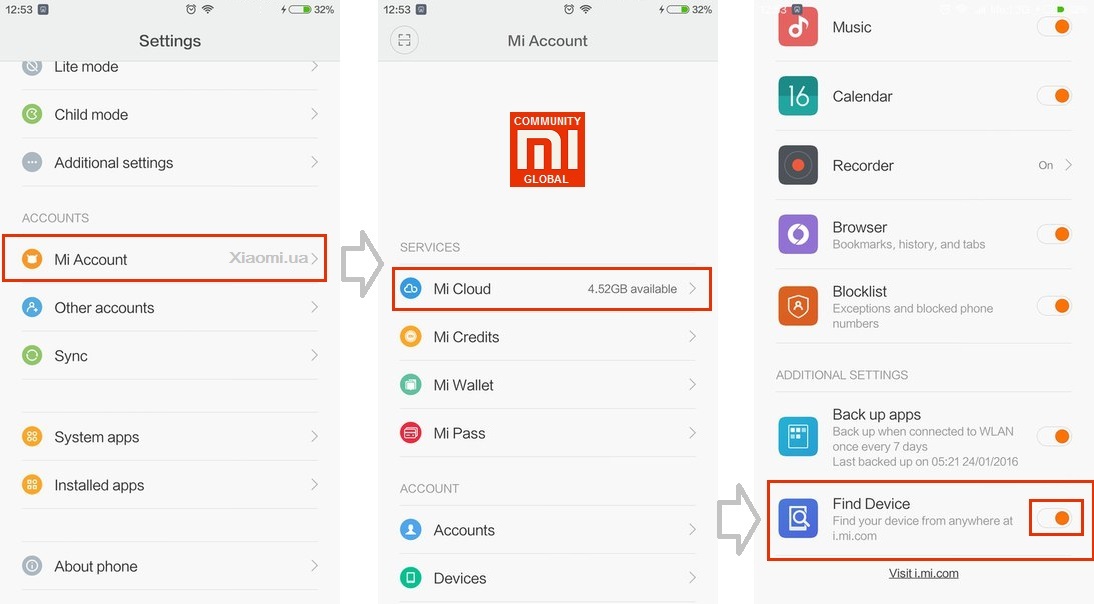The height and width of the screenshot is (604, 1094).
Task: Open Installed apps entry
Action: click(x=170, y=485)
